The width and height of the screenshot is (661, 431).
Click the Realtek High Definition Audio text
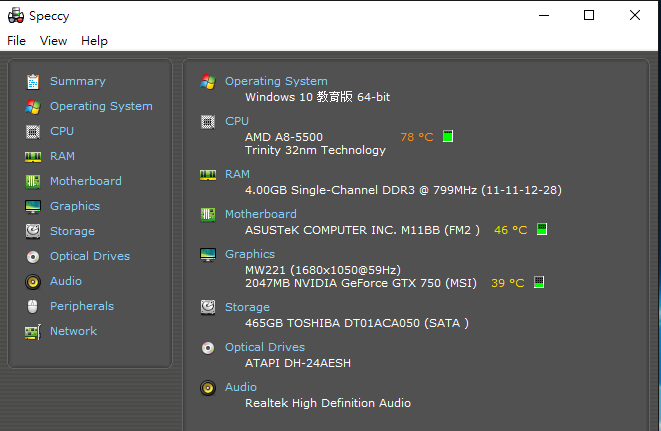(x=328, y=403)
